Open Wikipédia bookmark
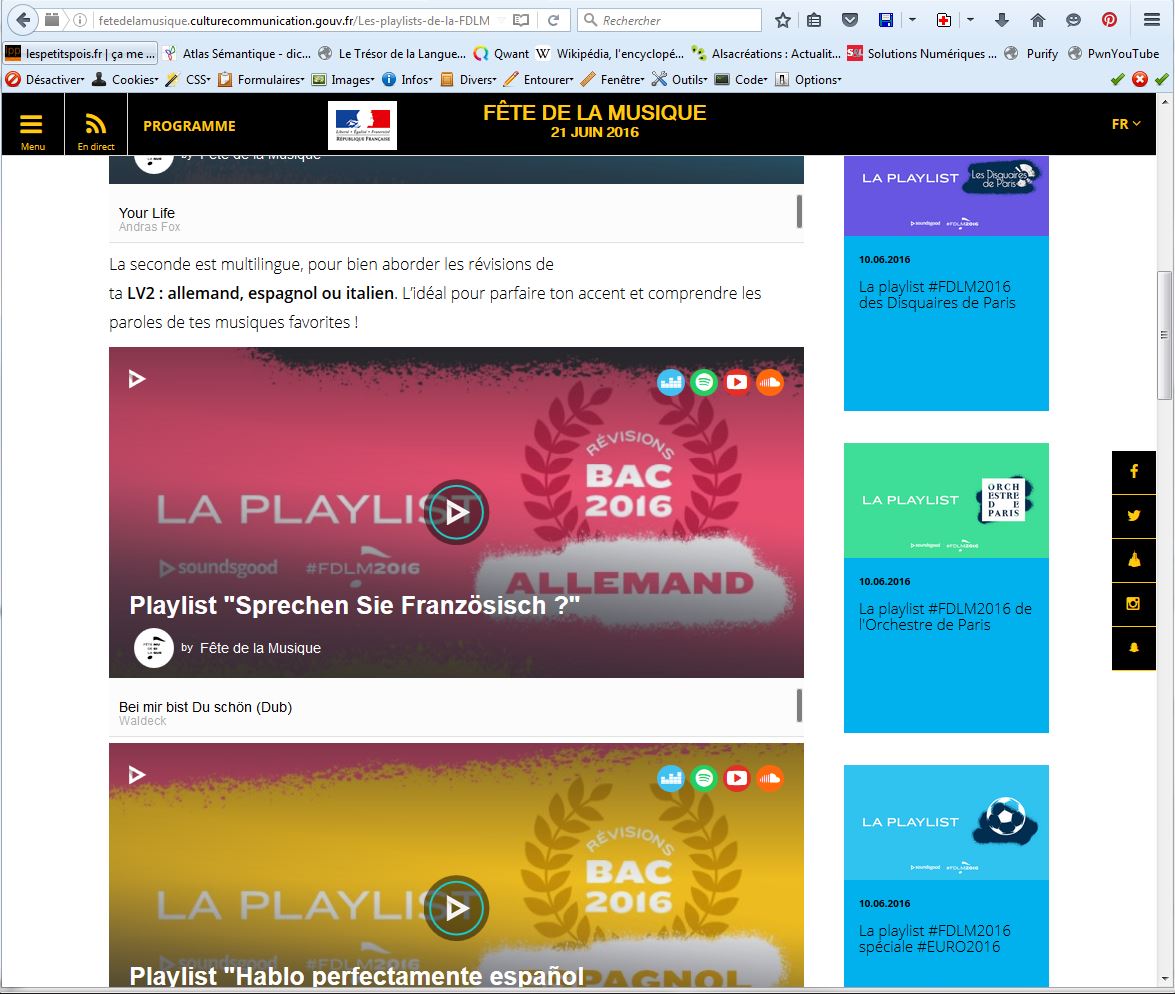Viewport: 1175px width, 994px height. coord(610,53)
